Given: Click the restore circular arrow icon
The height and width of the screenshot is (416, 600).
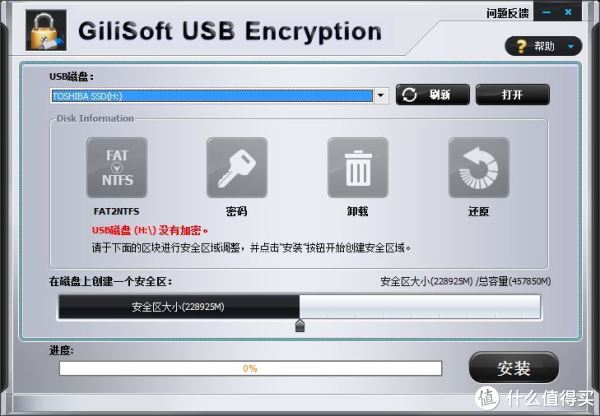Looking at the screenshot, I should pos(479,168).
